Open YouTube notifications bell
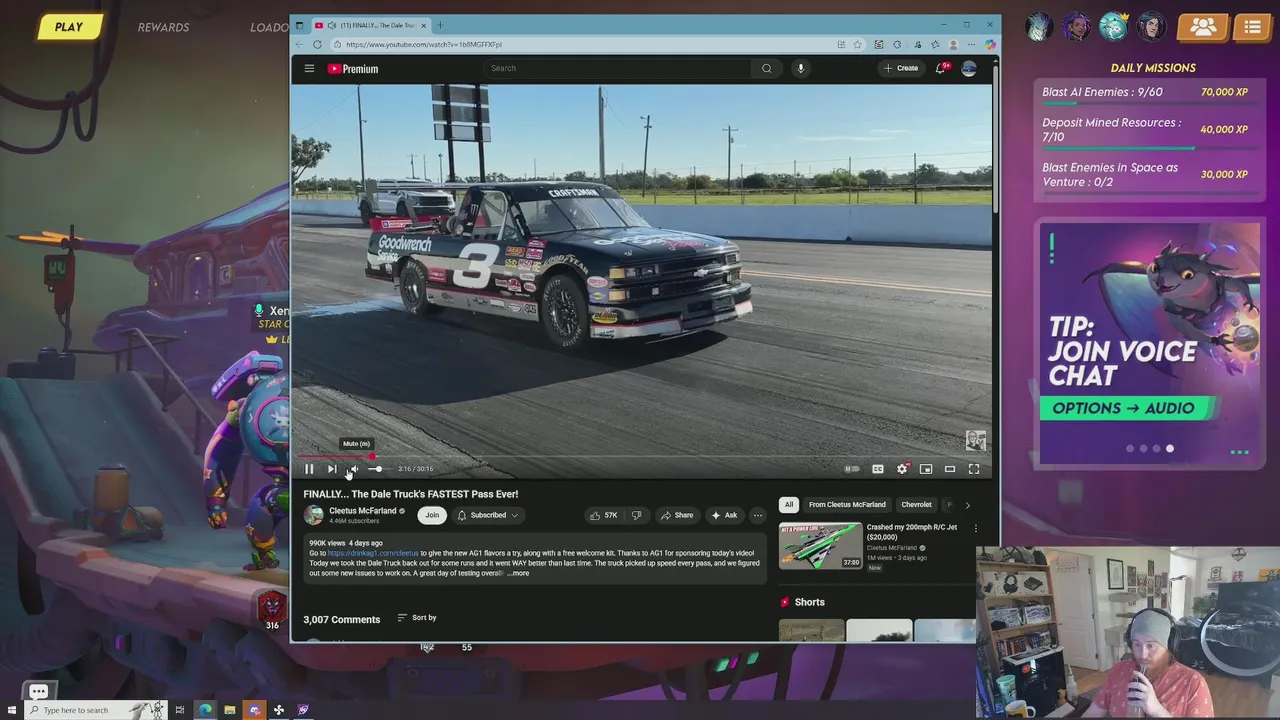1280x720 pixels. (941, 68)
